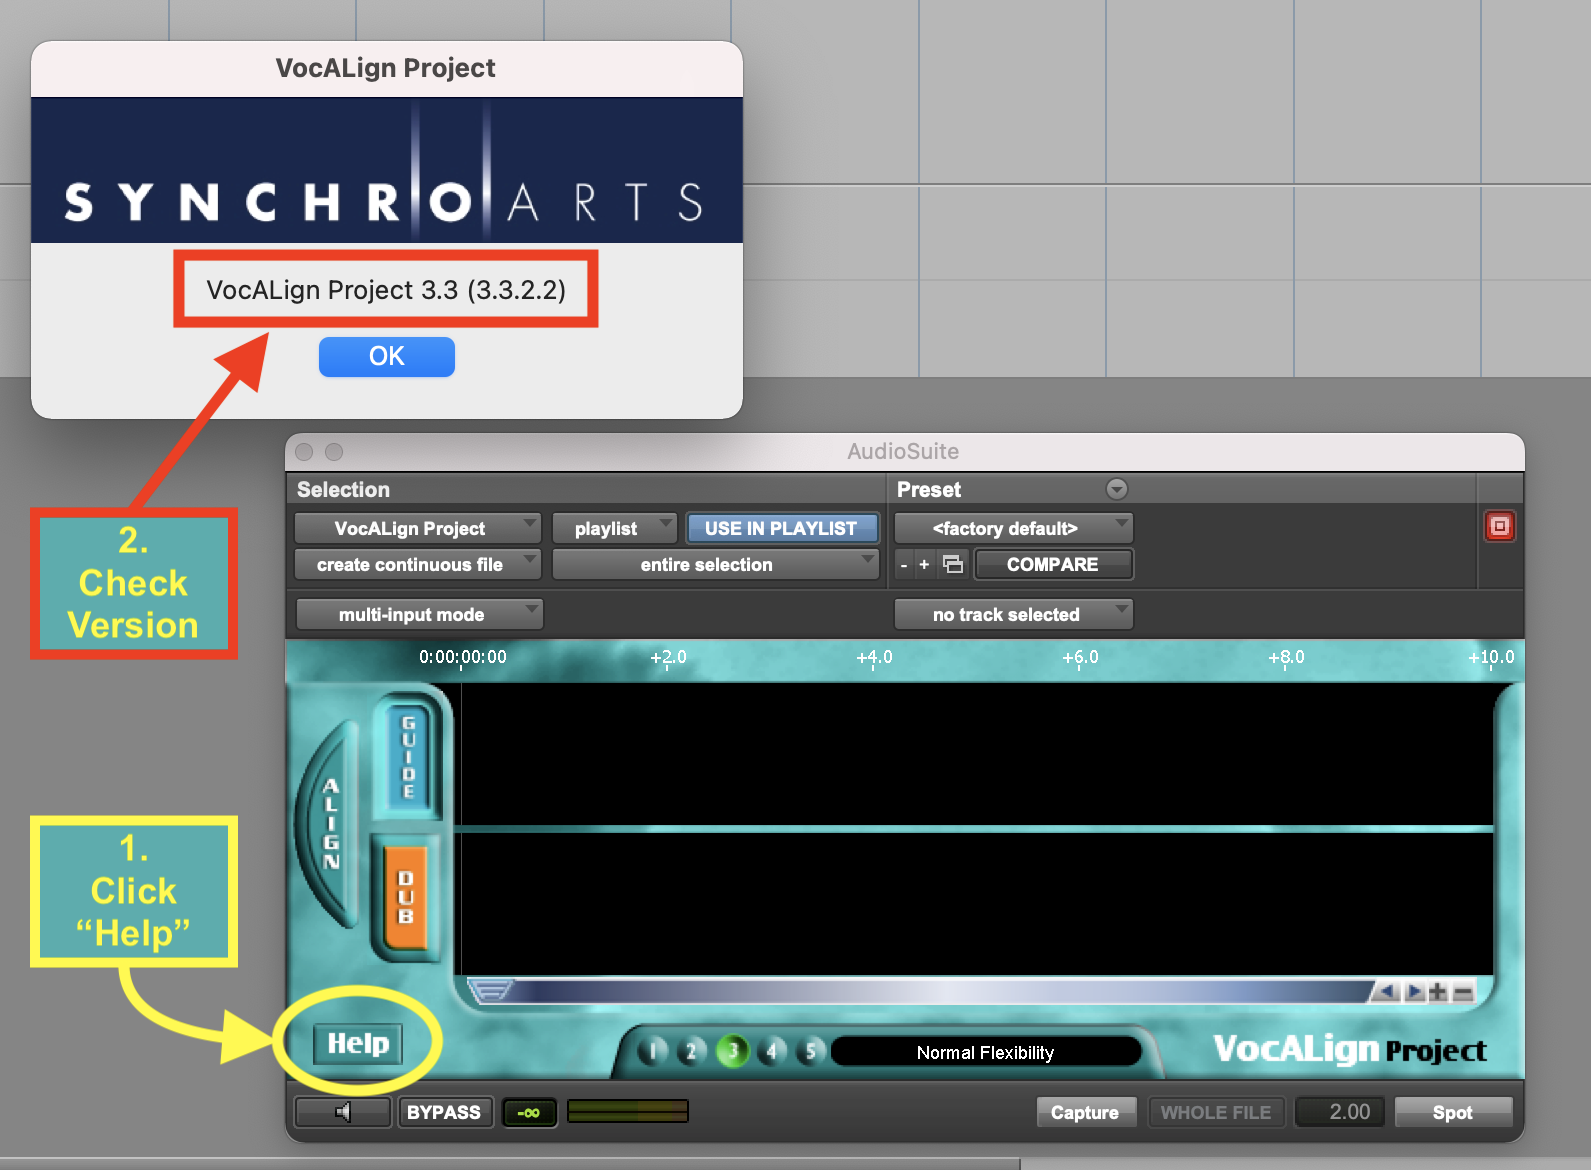Click the 2.00 handle length field

tap(1340, 1112)
